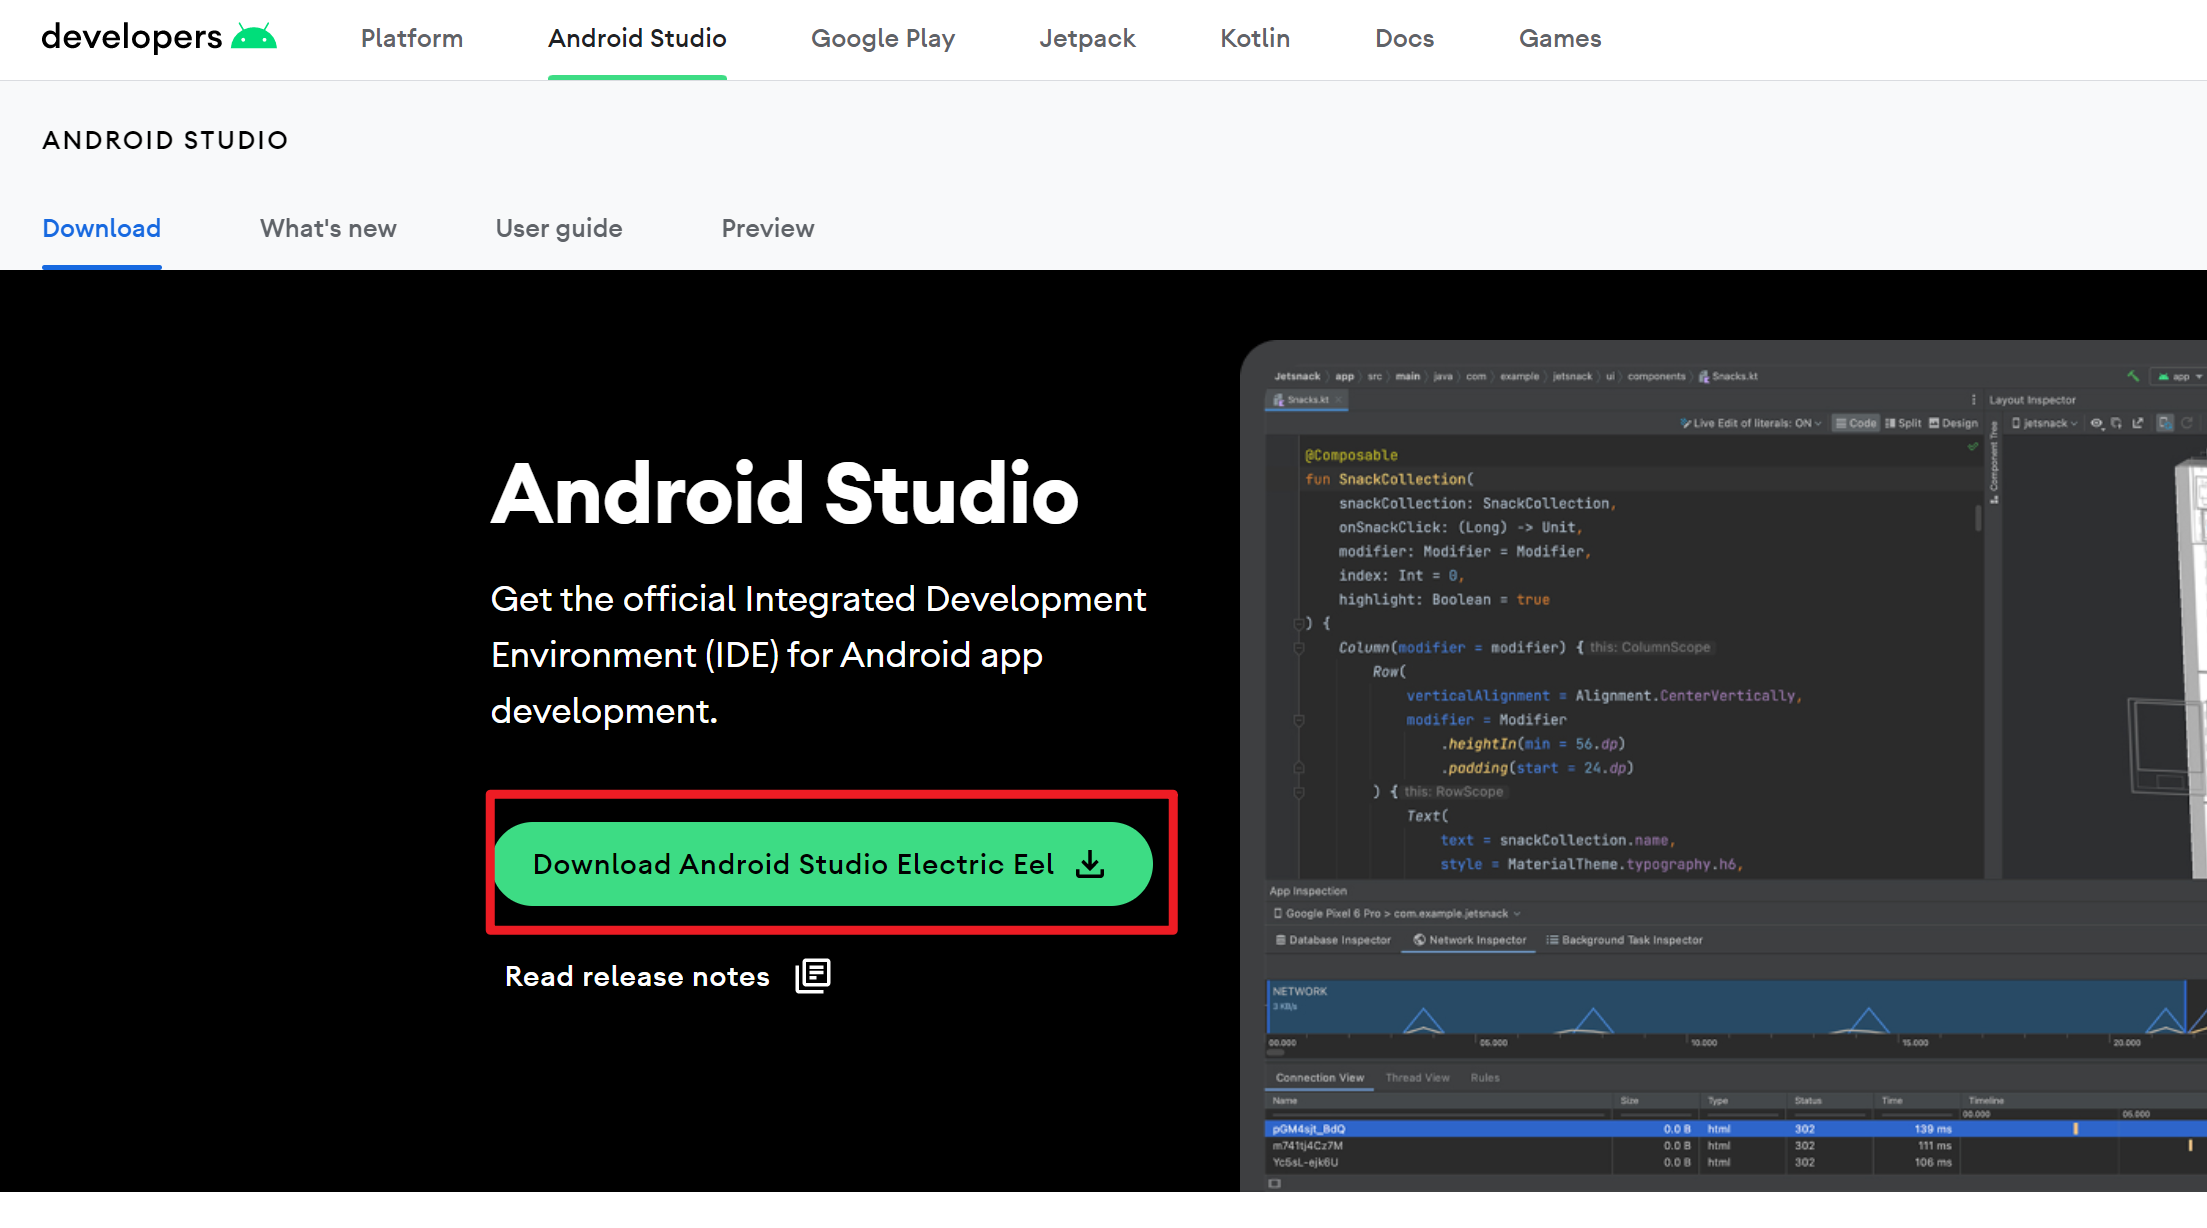This screenshot has height=1228, width=2207.
Task: Open the Android Studio tab
Action: (636, 39)
